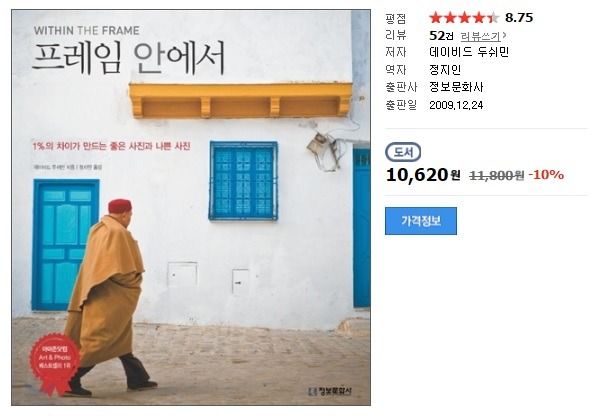Click the red bestseller ribbon seal
This screenshot has height=420, width=600.
55,363
